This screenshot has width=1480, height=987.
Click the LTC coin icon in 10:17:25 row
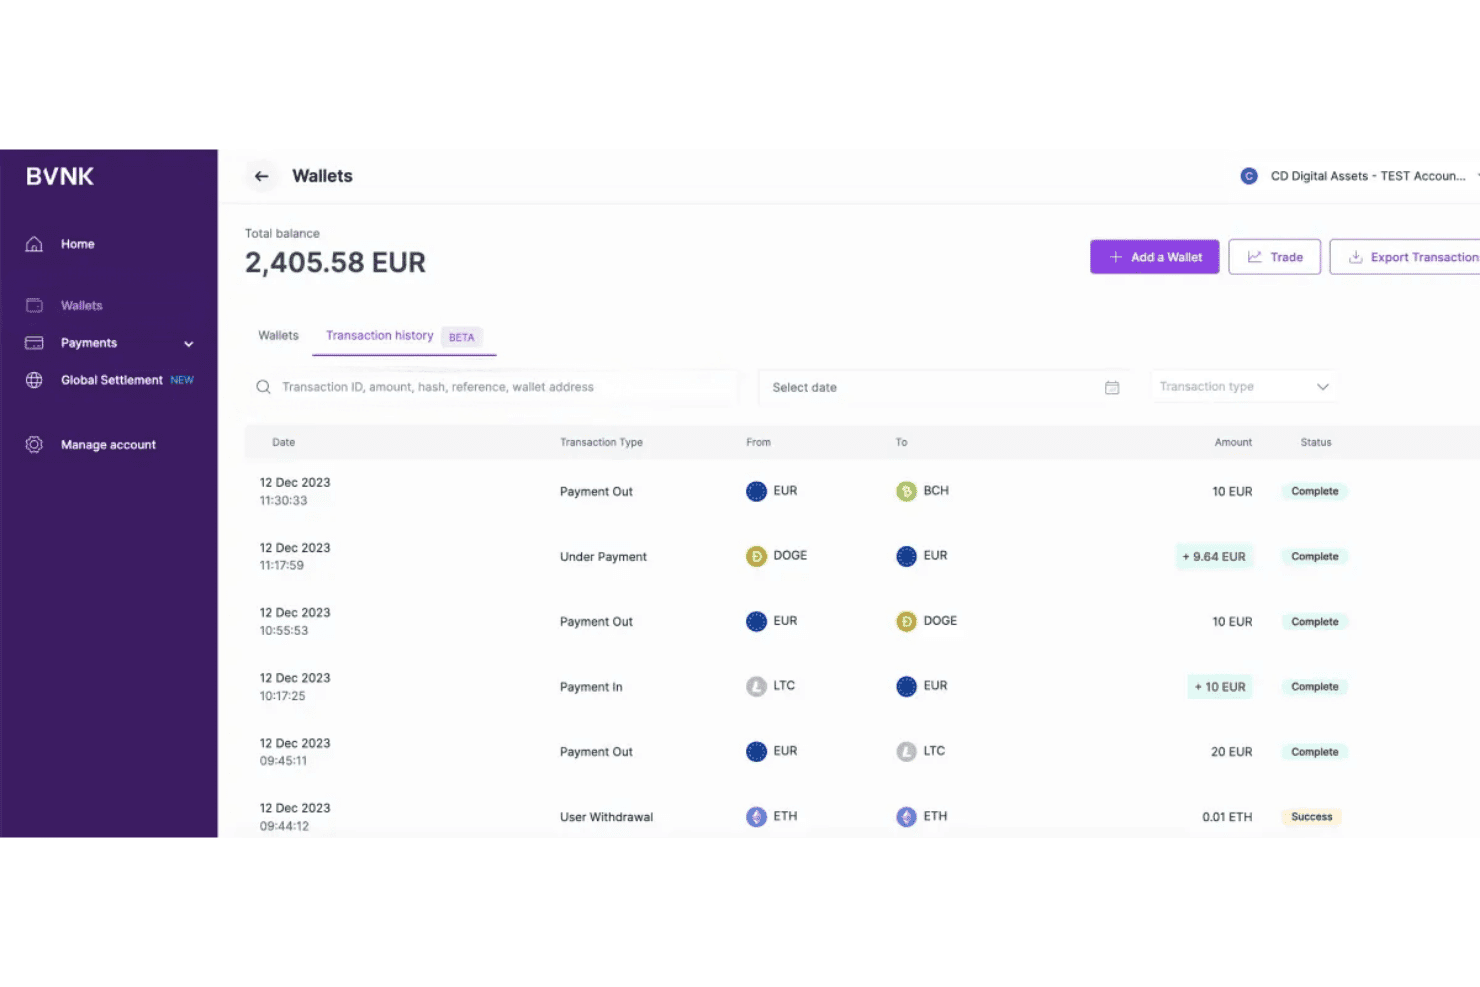coord(756,686)
